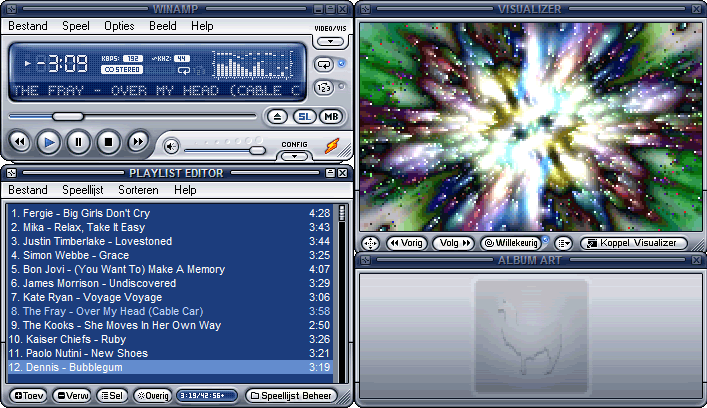Select The Fray - Over My Head track
Image resolution: width=707 pixels, height=408 pixels.
(x=170, y=311)
